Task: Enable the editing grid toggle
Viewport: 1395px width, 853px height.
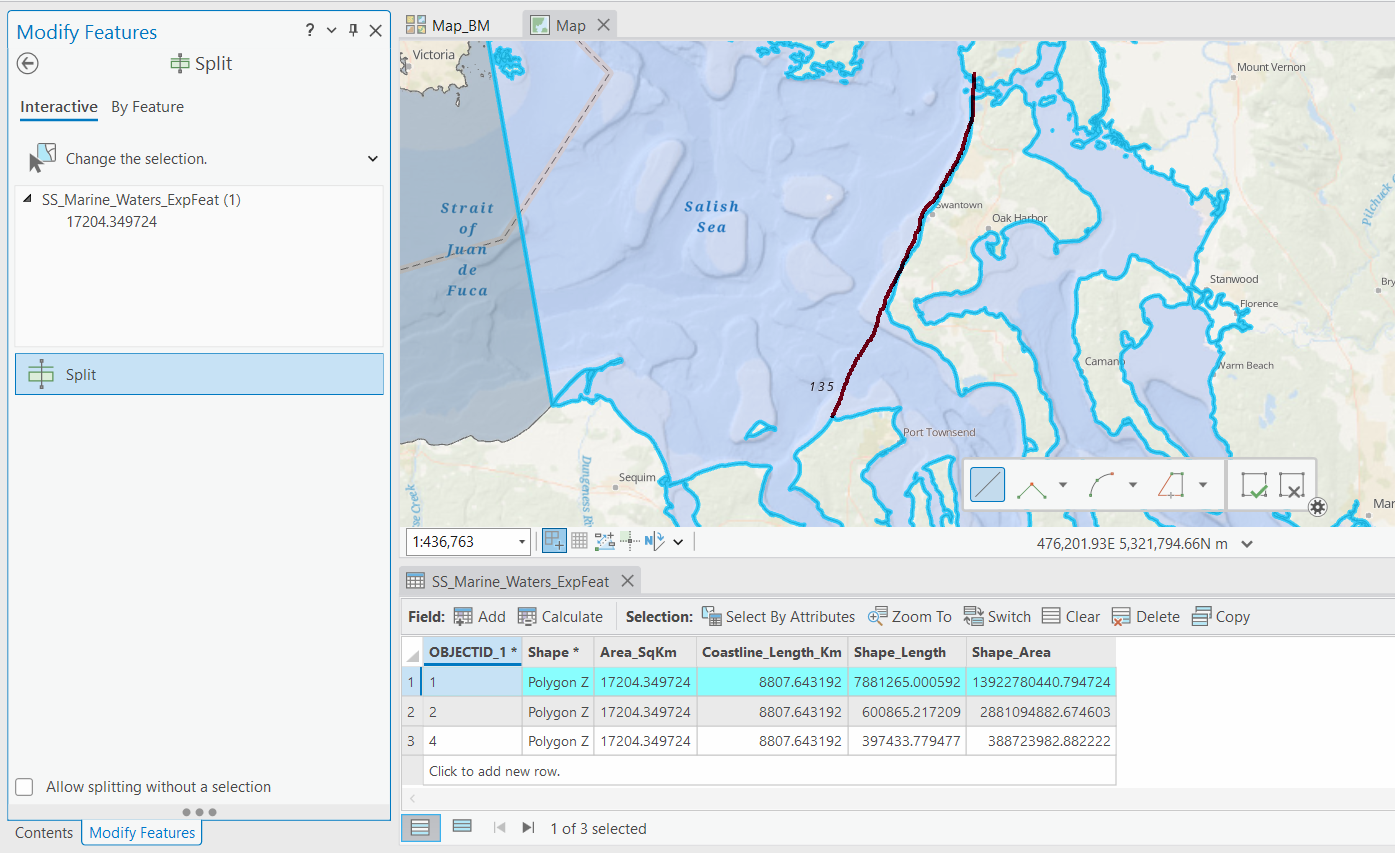Action: pyautogui.click(x=579, y=541)
